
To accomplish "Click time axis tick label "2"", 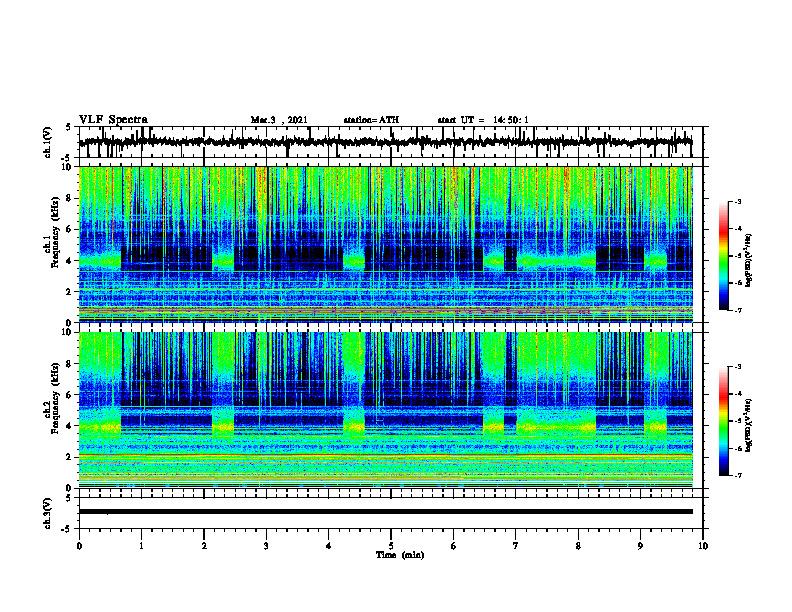I will pos(204,546).
